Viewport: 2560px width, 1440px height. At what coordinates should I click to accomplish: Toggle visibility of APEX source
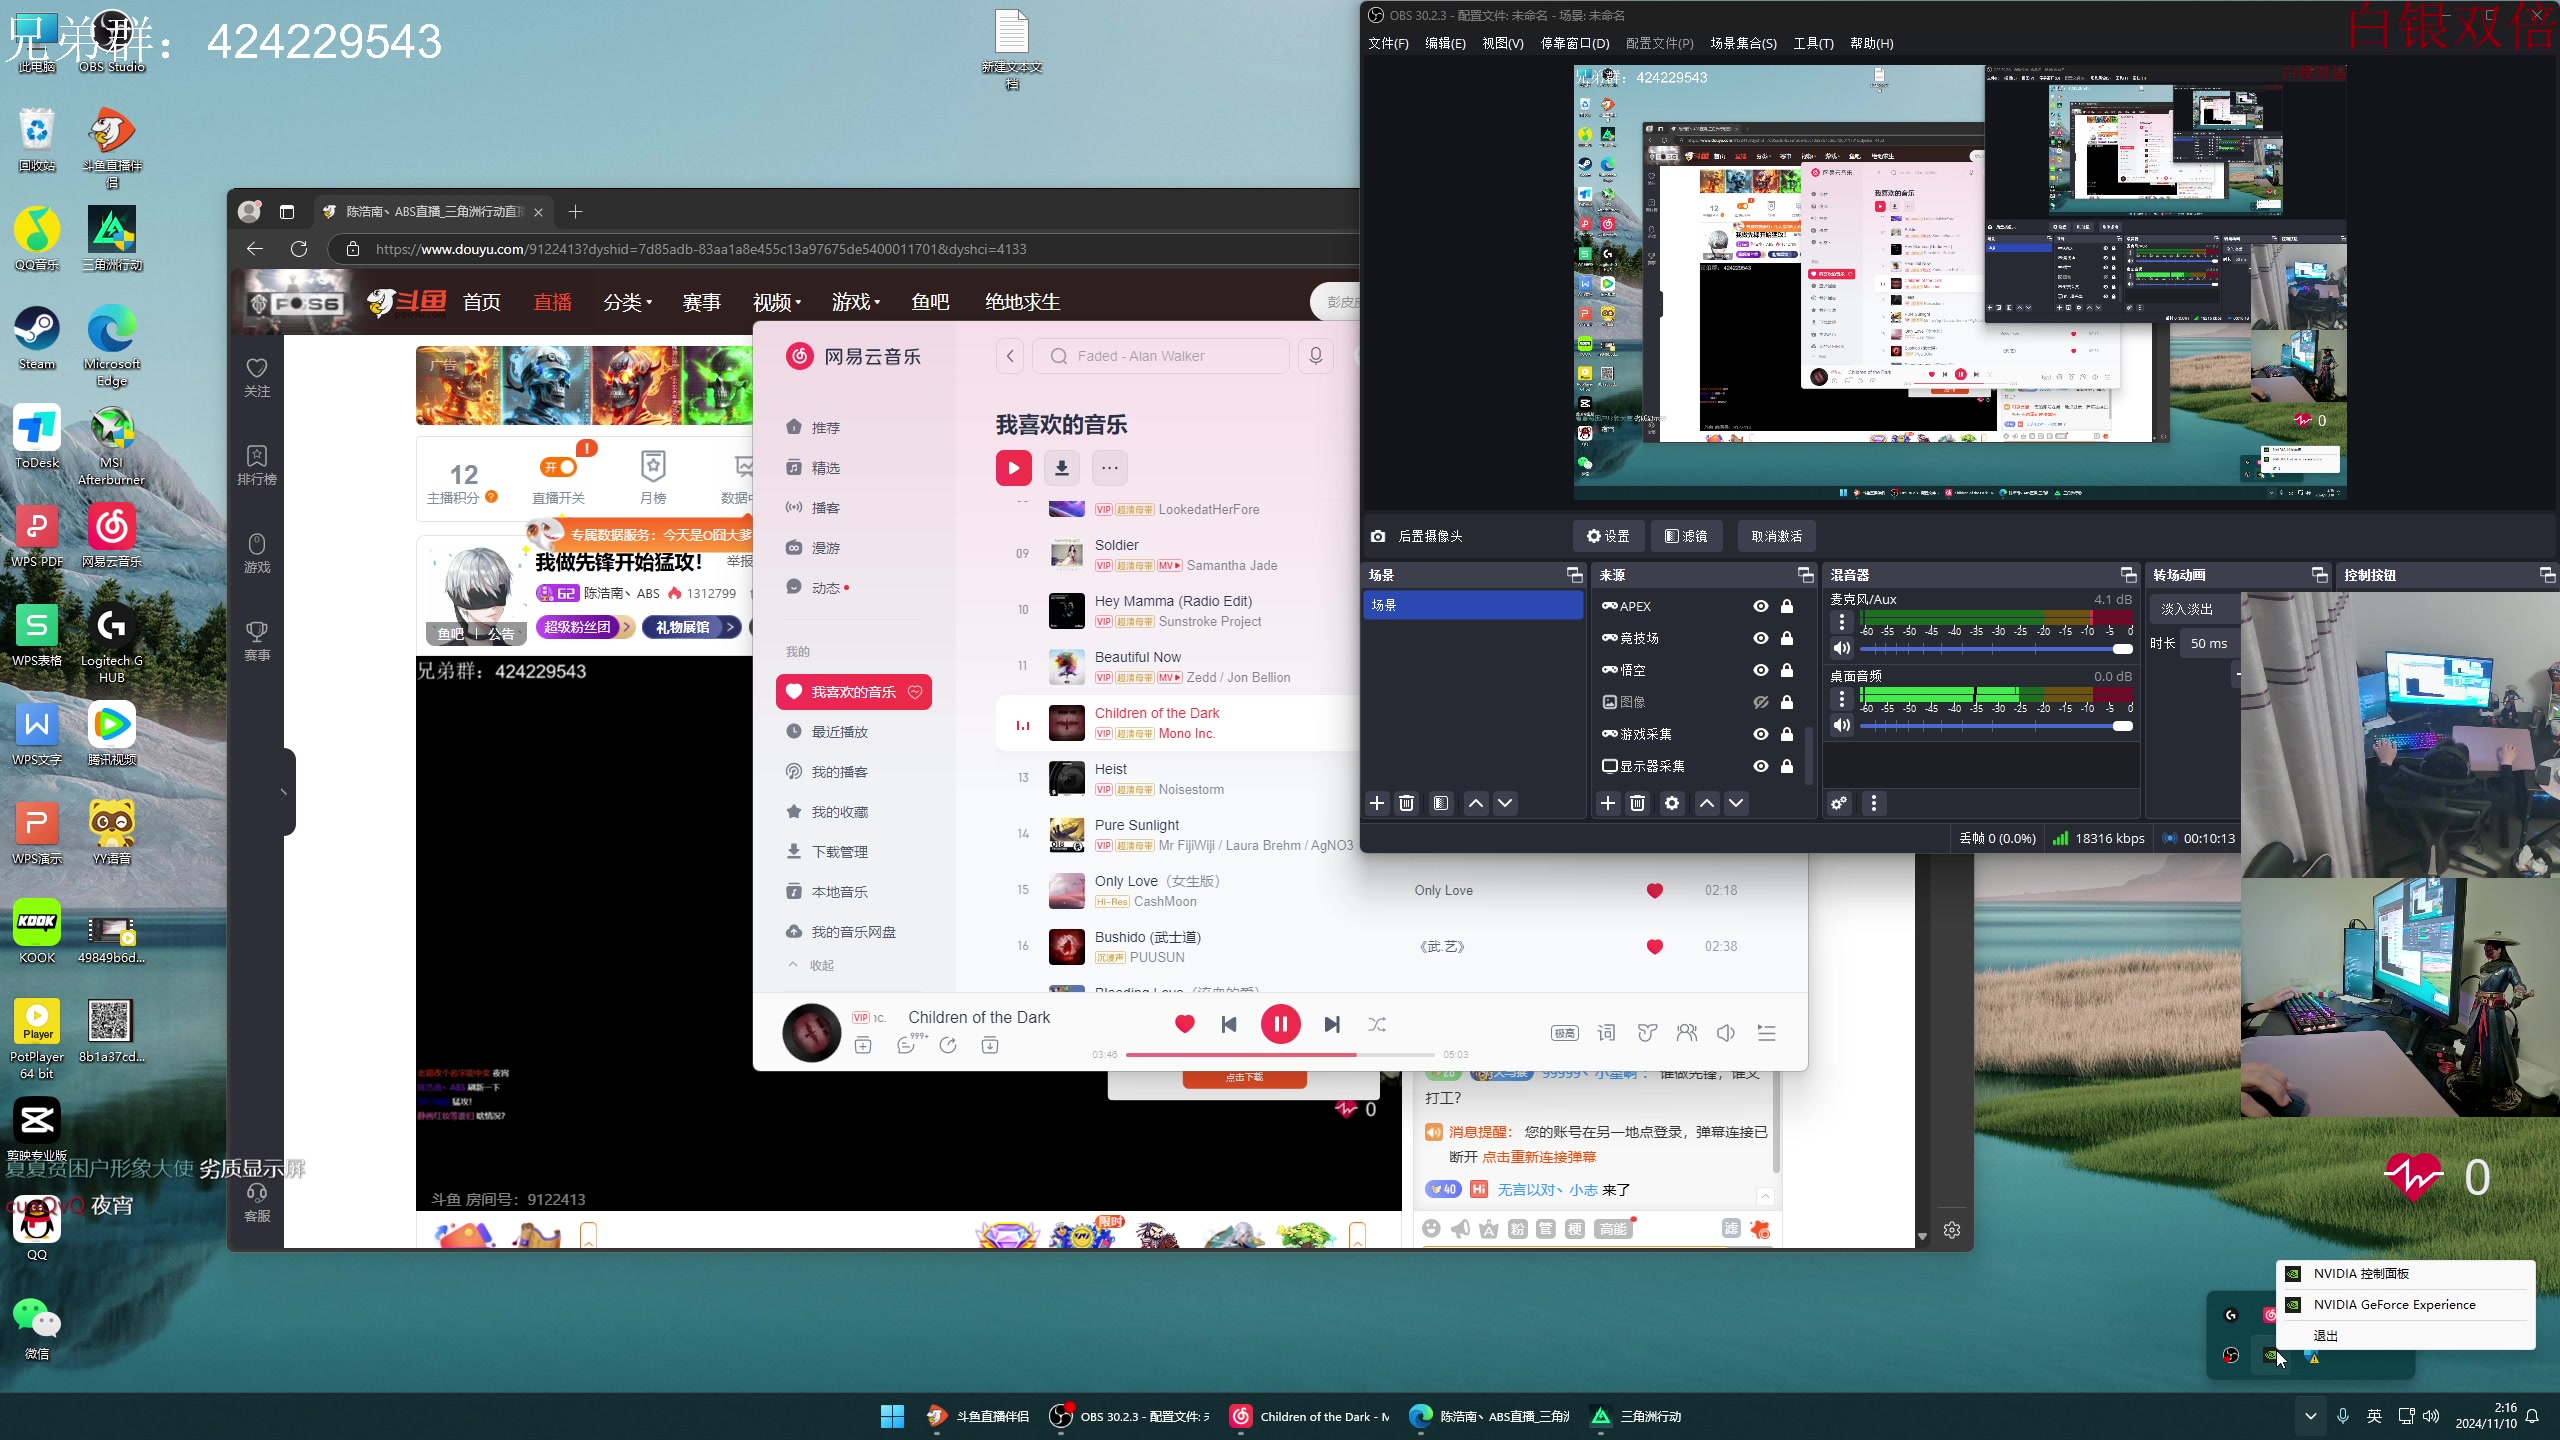(1761, 606)
